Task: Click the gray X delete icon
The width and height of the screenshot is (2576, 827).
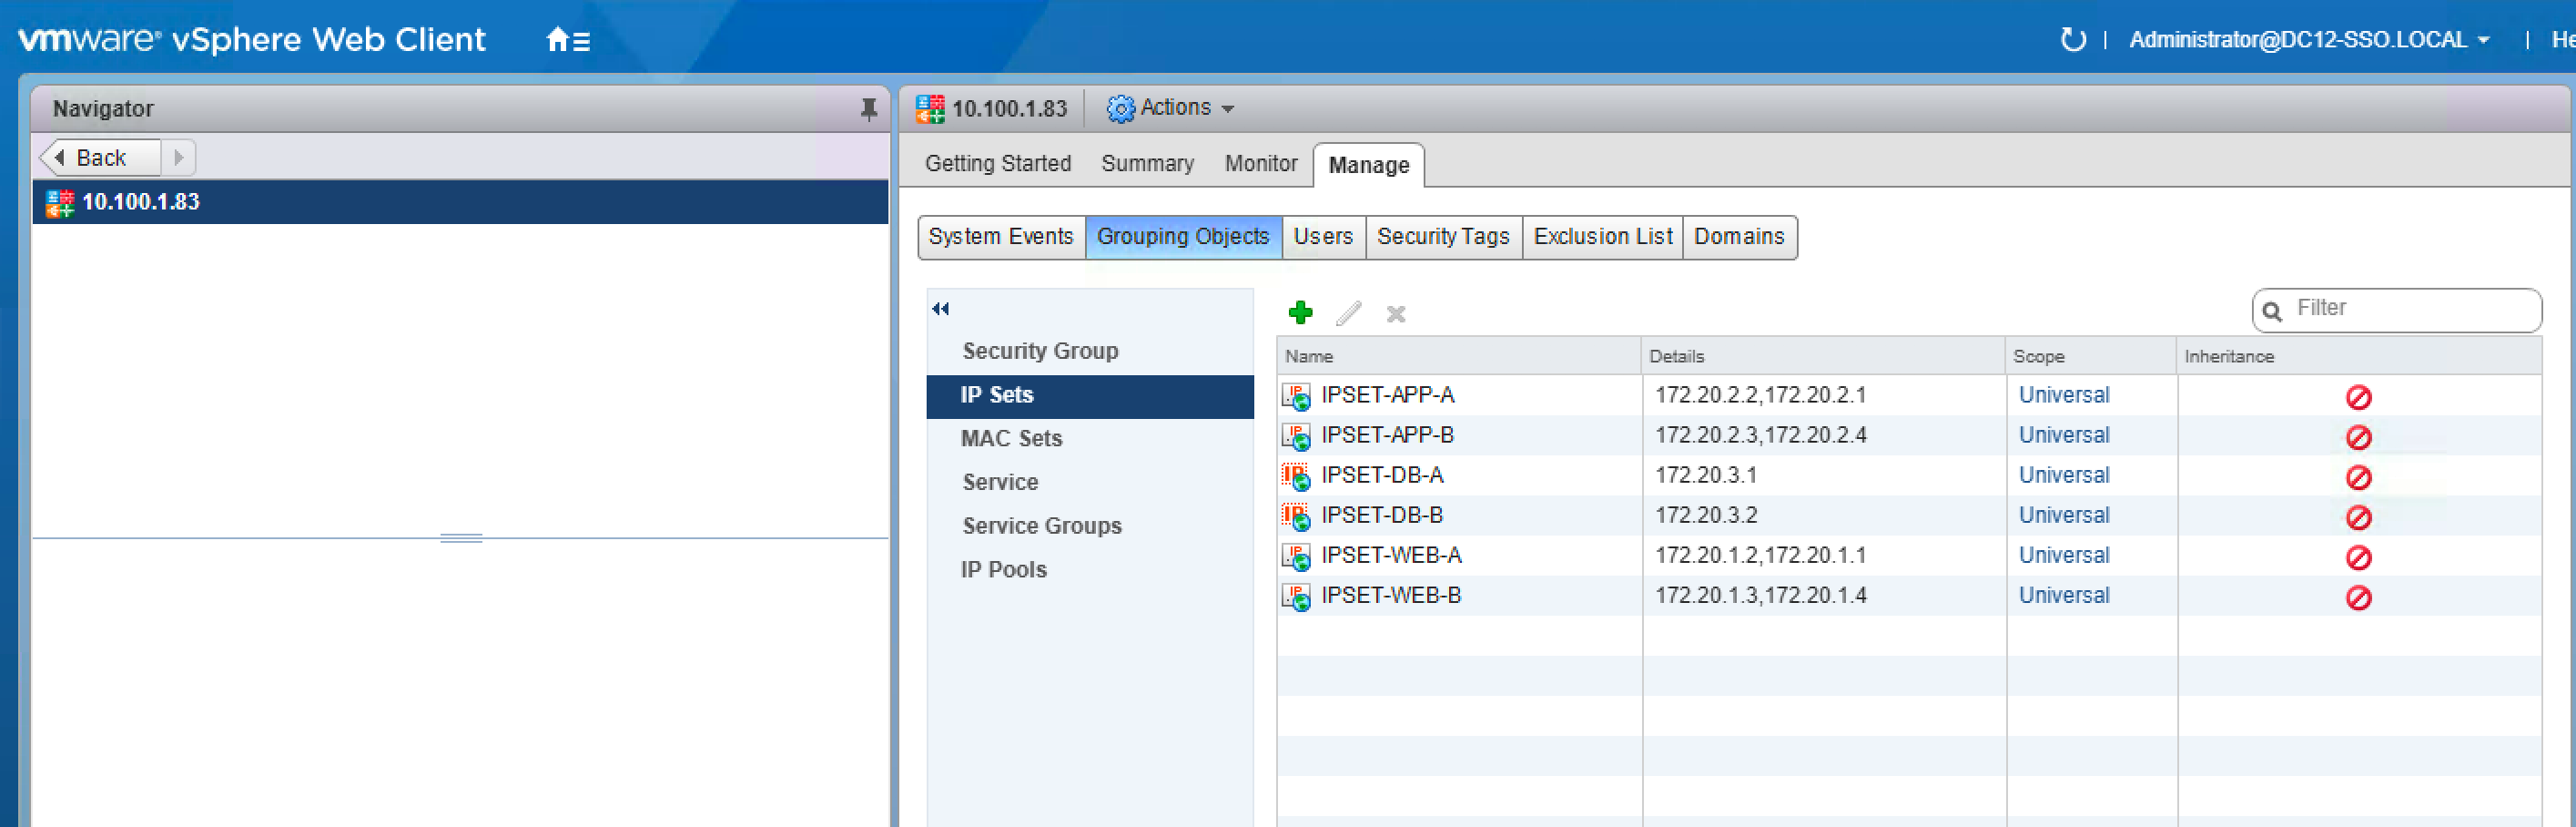Action: coord(1396,315)
